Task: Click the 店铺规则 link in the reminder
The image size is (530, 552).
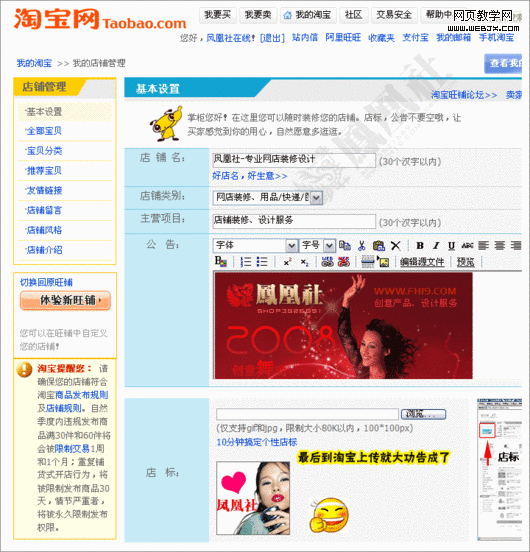Action: (x=64, y=408)
